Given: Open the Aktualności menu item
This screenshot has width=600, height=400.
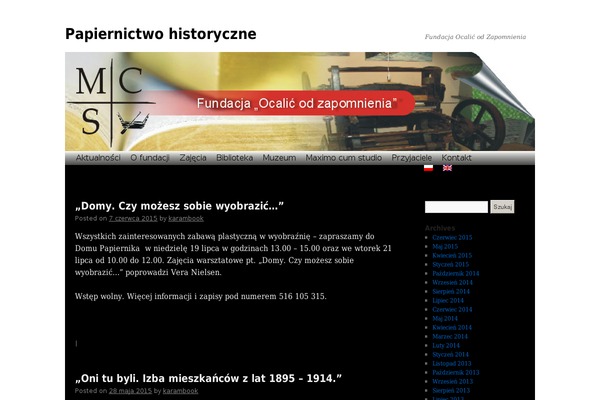Looking at the screenshot, I should 98,158.
